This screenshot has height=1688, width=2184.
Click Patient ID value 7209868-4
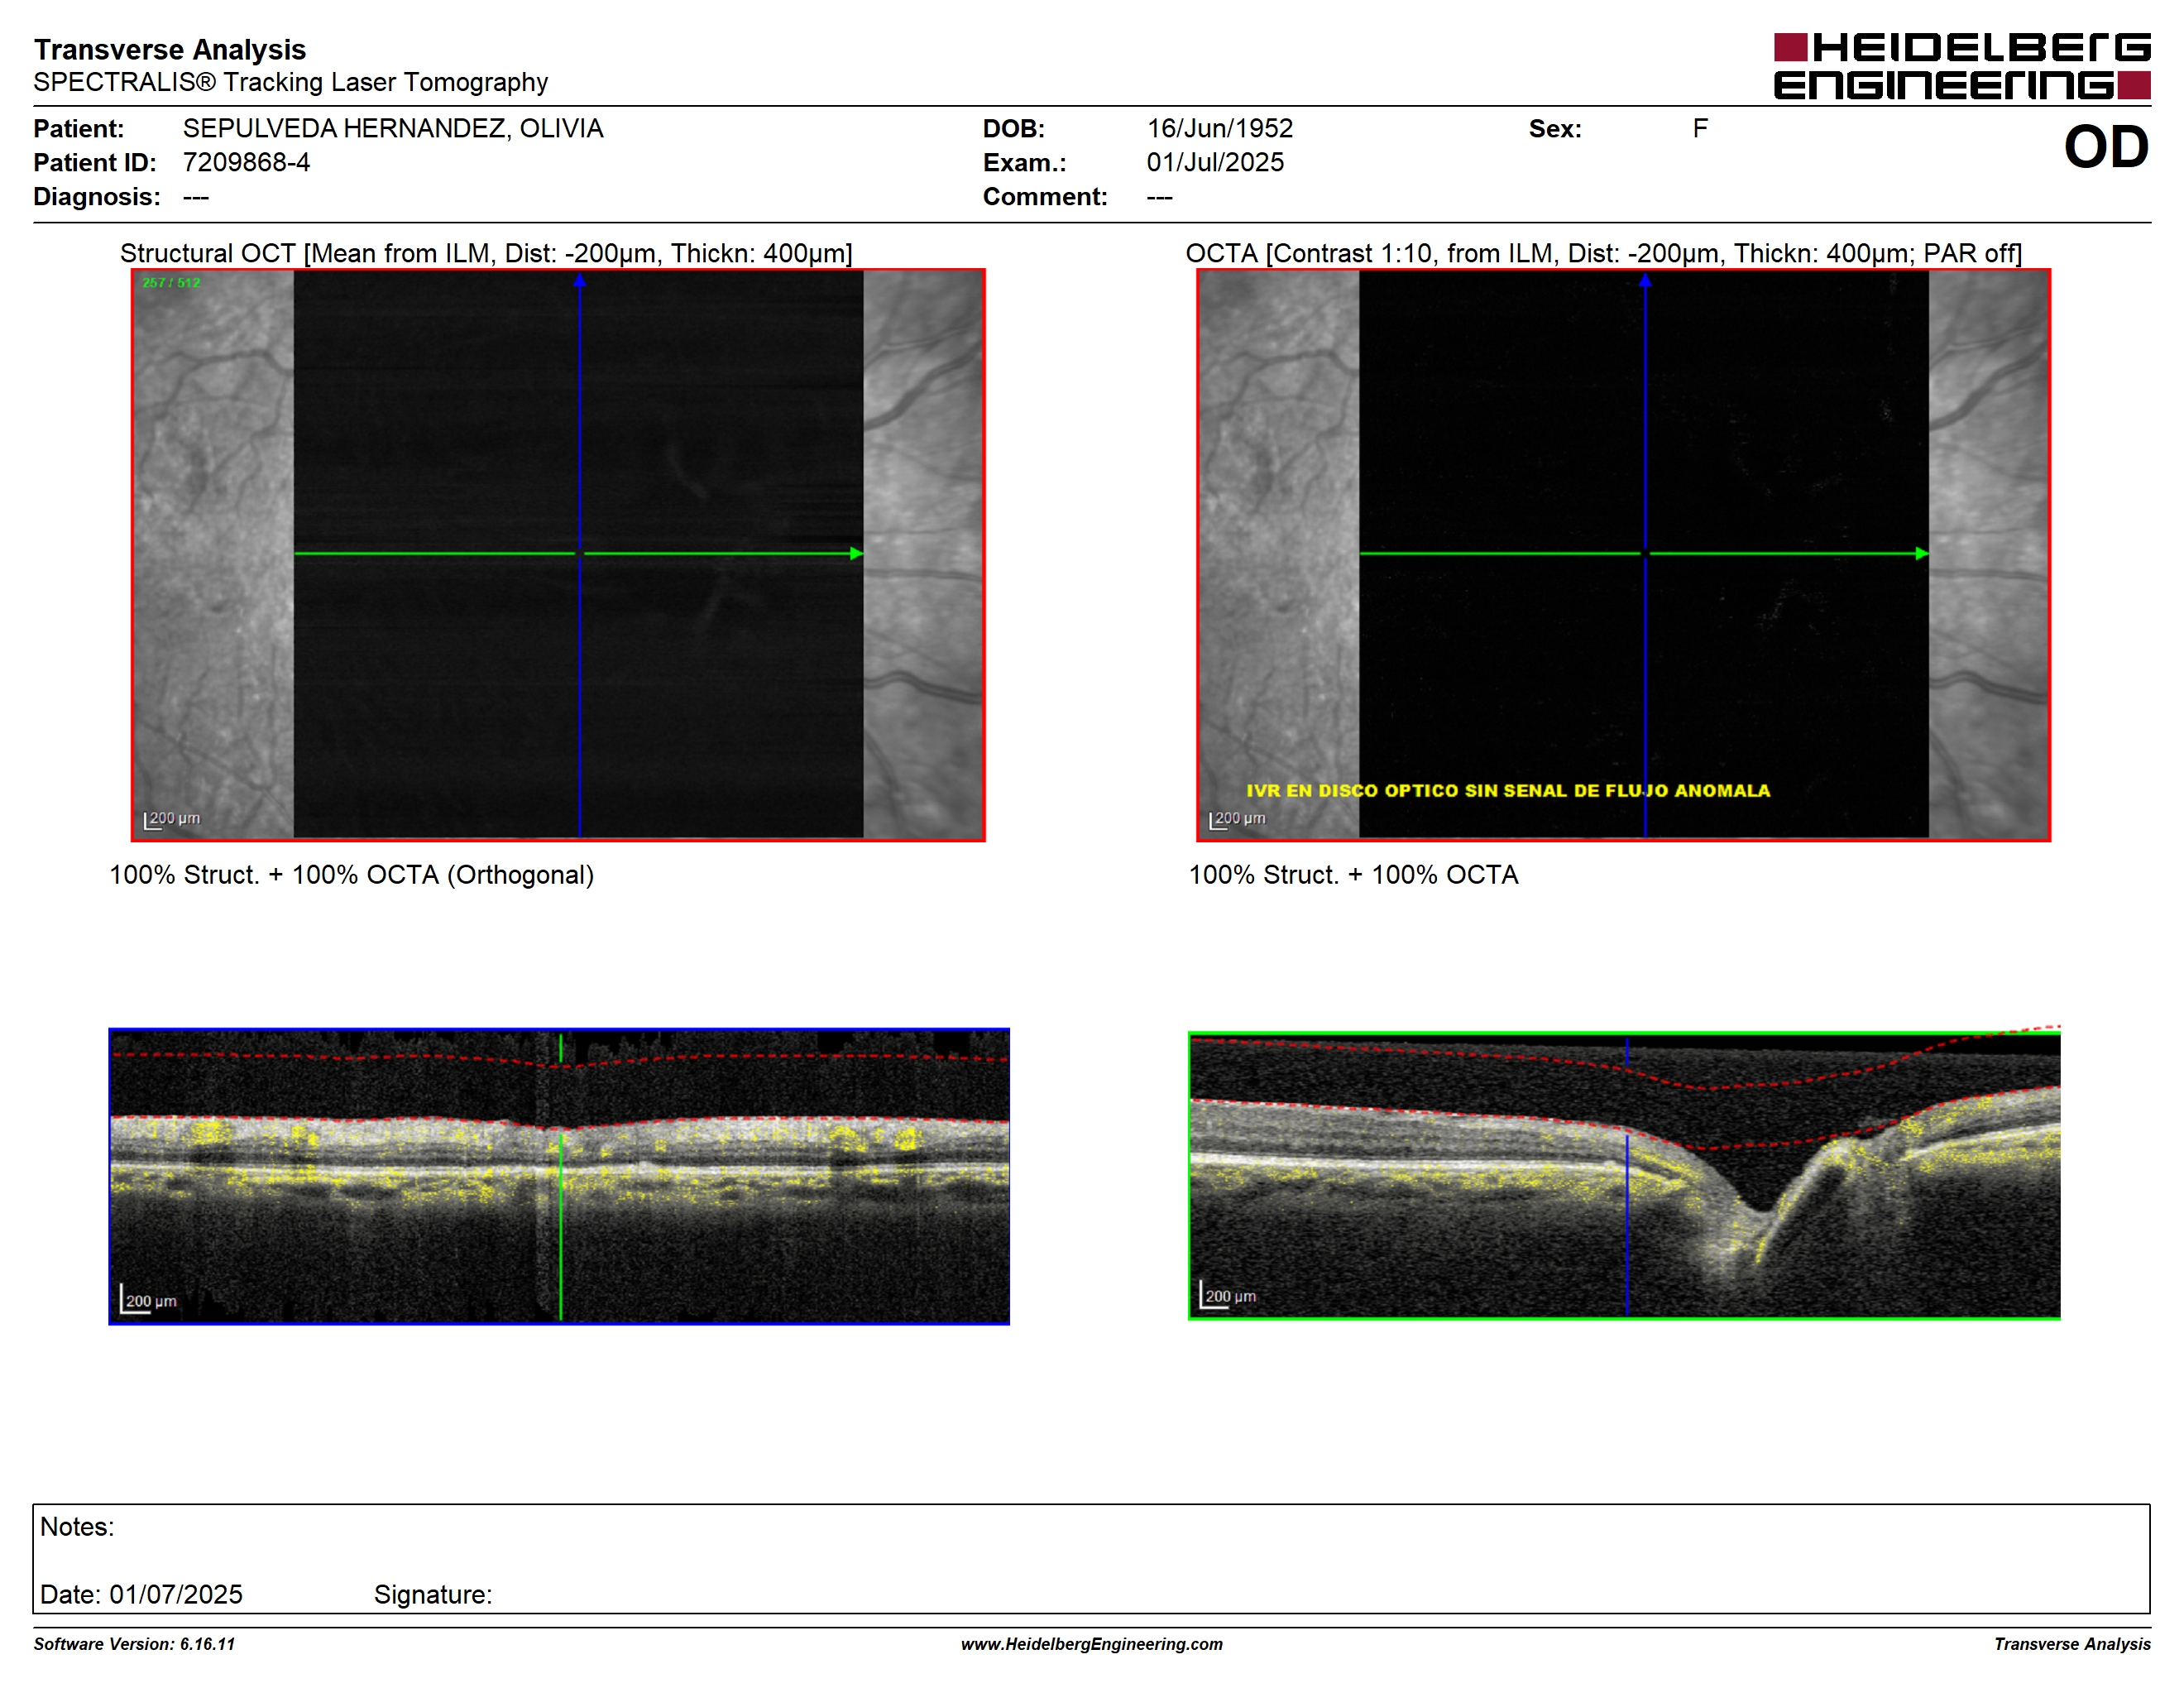pos(246,162)
